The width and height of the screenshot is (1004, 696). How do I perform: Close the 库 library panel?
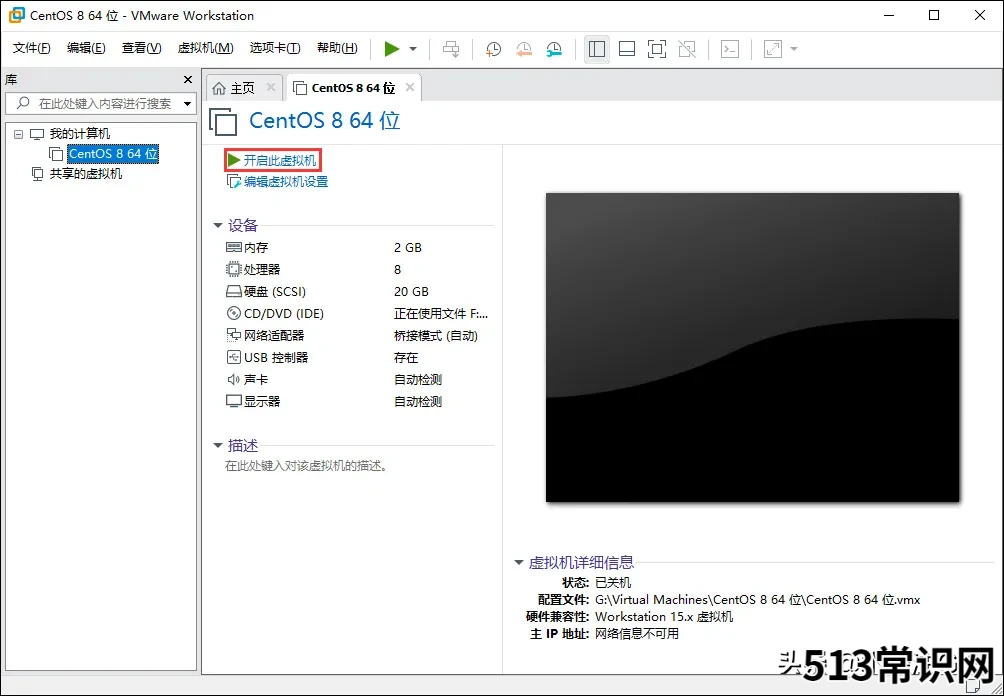click(188, 79)
